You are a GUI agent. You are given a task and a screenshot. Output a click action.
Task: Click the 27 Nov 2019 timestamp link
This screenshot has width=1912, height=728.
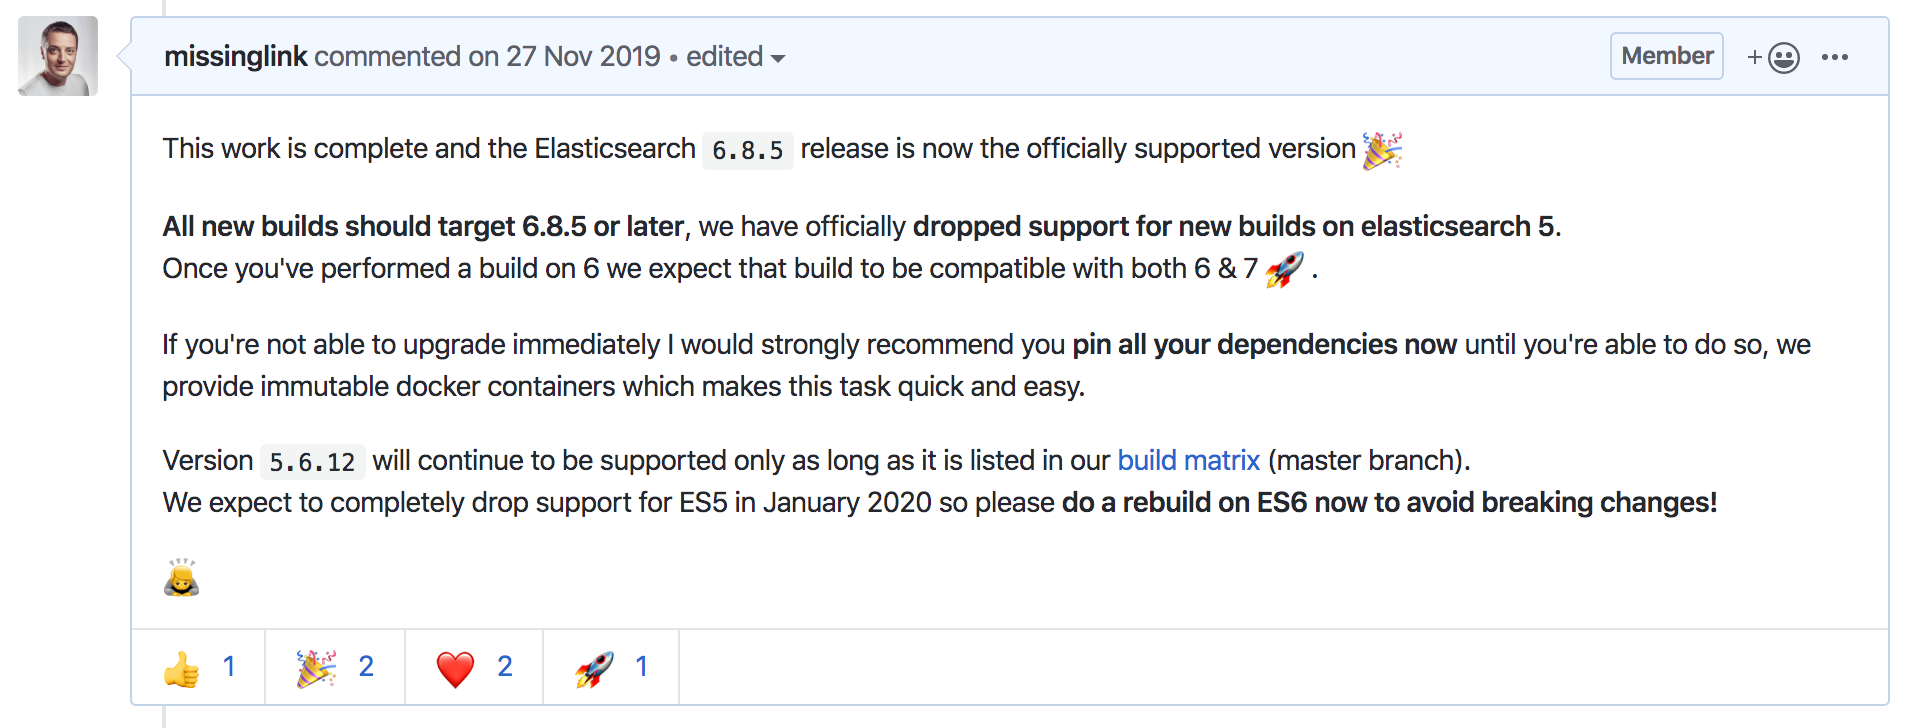pyautogui.click(x=583, y=56)
